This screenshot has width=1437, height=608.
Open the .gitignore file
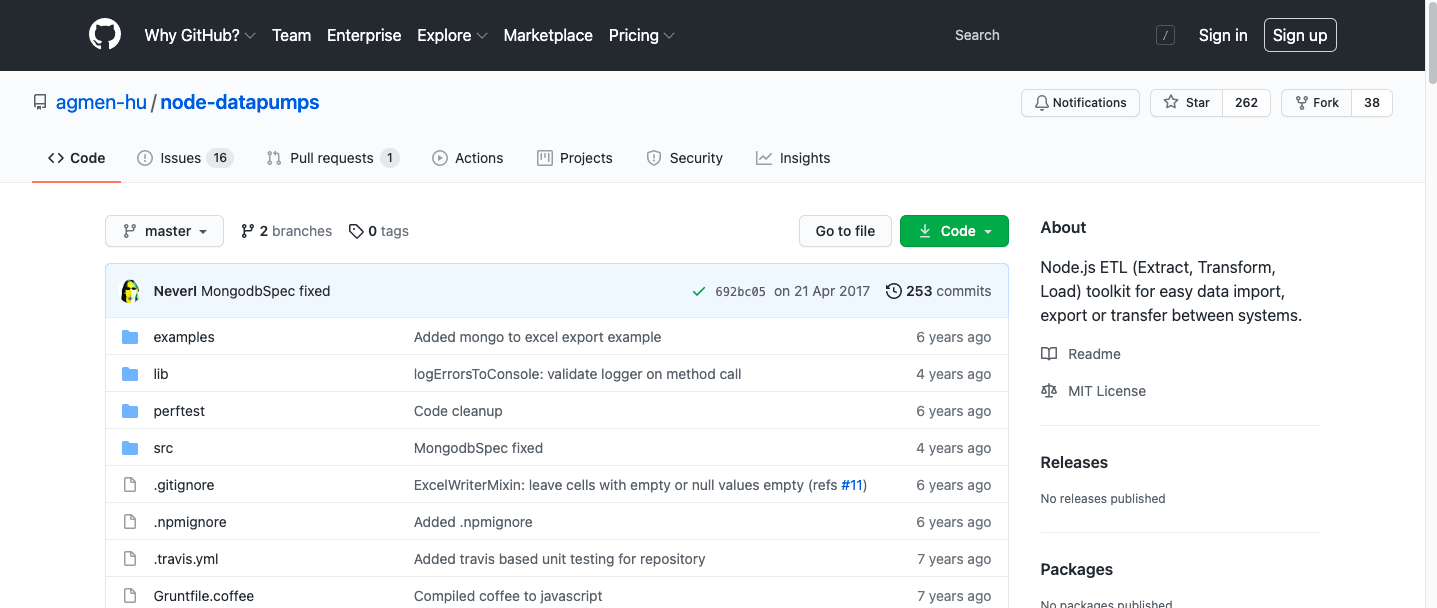tap(184, 485)
